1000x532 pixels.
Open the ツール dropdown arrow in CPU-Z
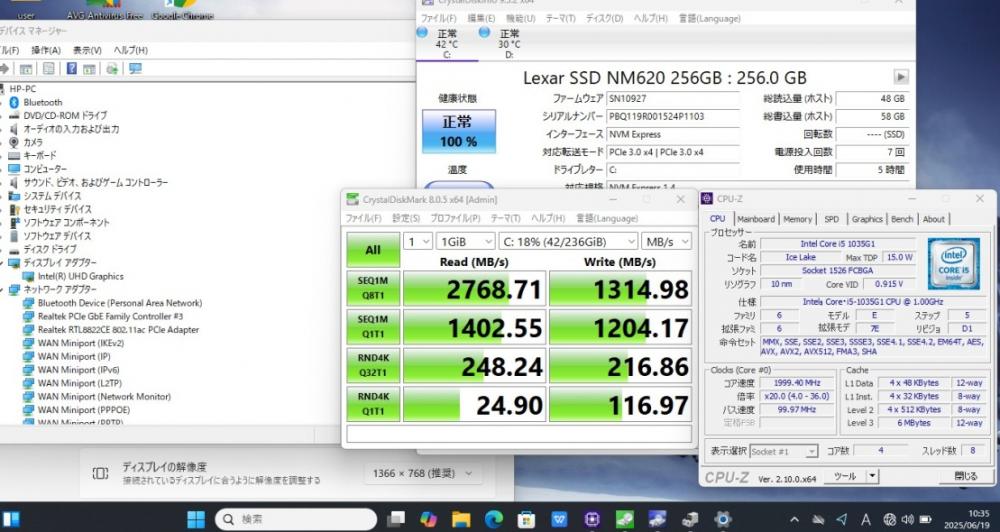click(x=872, y=476)
